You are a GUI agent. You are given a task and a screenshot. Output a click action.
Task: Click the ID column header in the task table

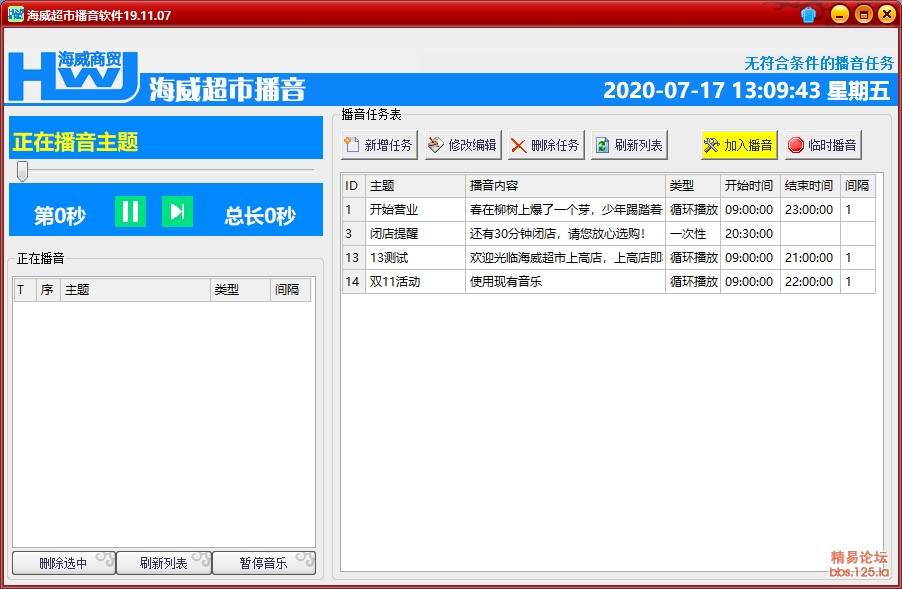coord(353,186)
